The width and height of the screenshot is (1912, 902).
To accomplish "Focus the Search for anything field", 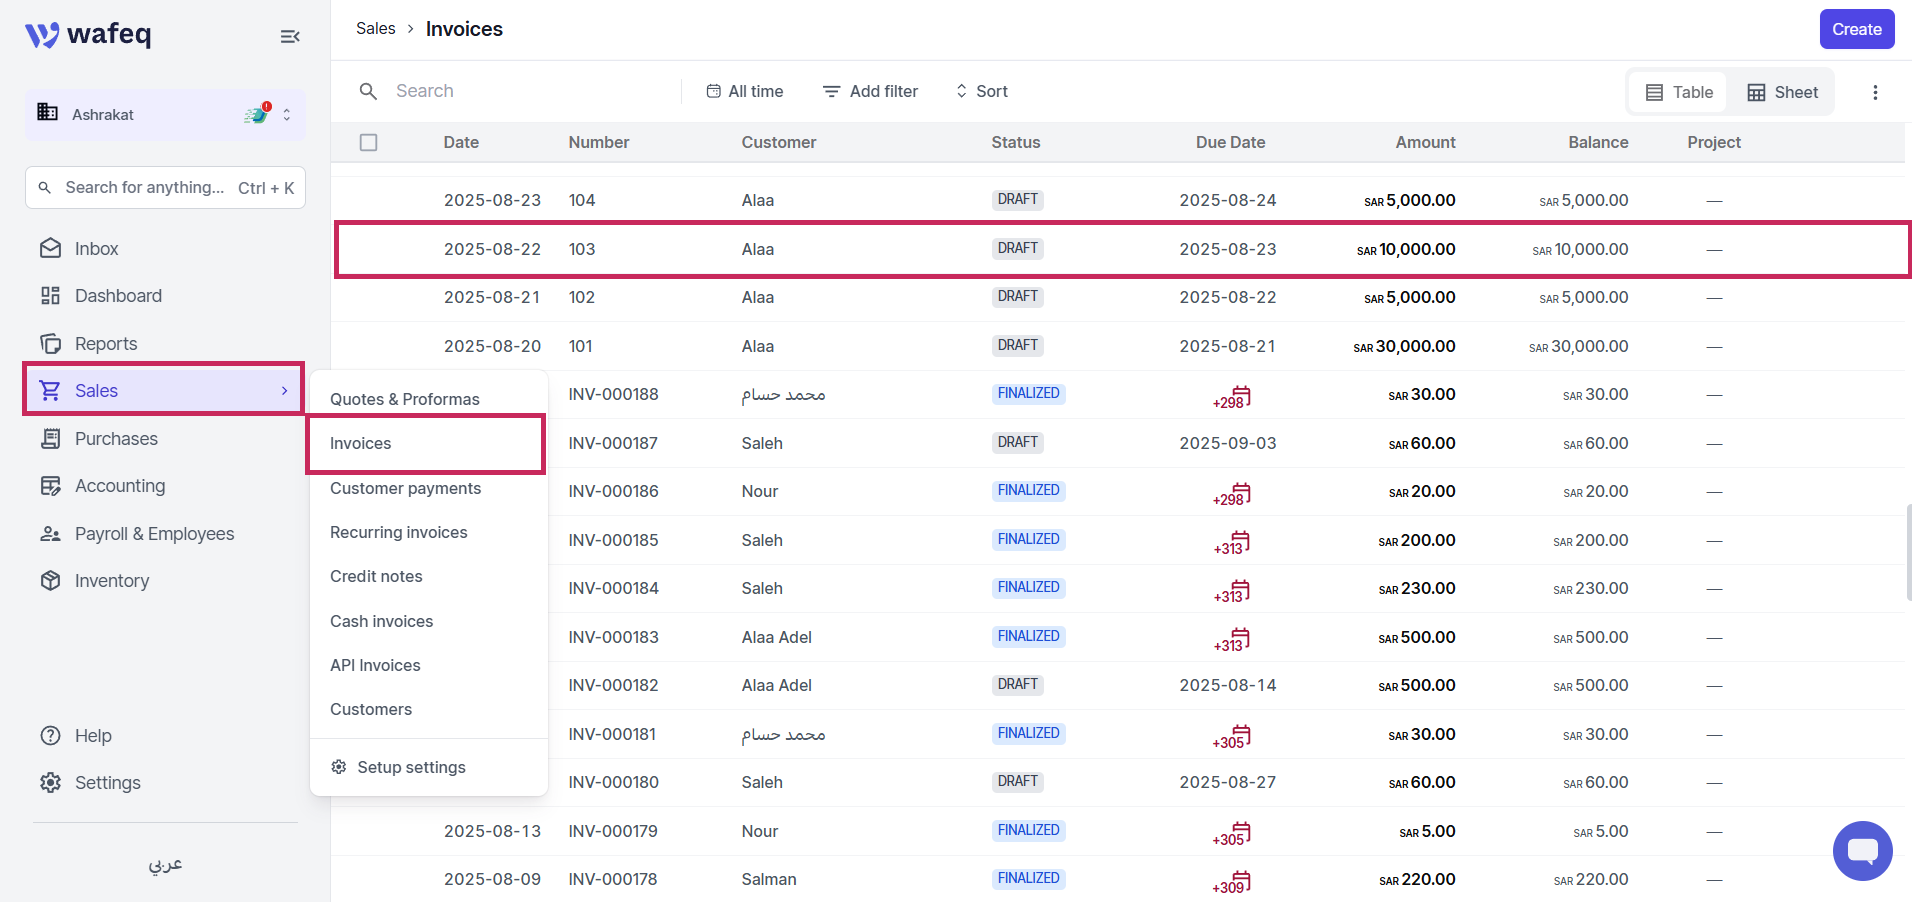I will coord(165,188).
